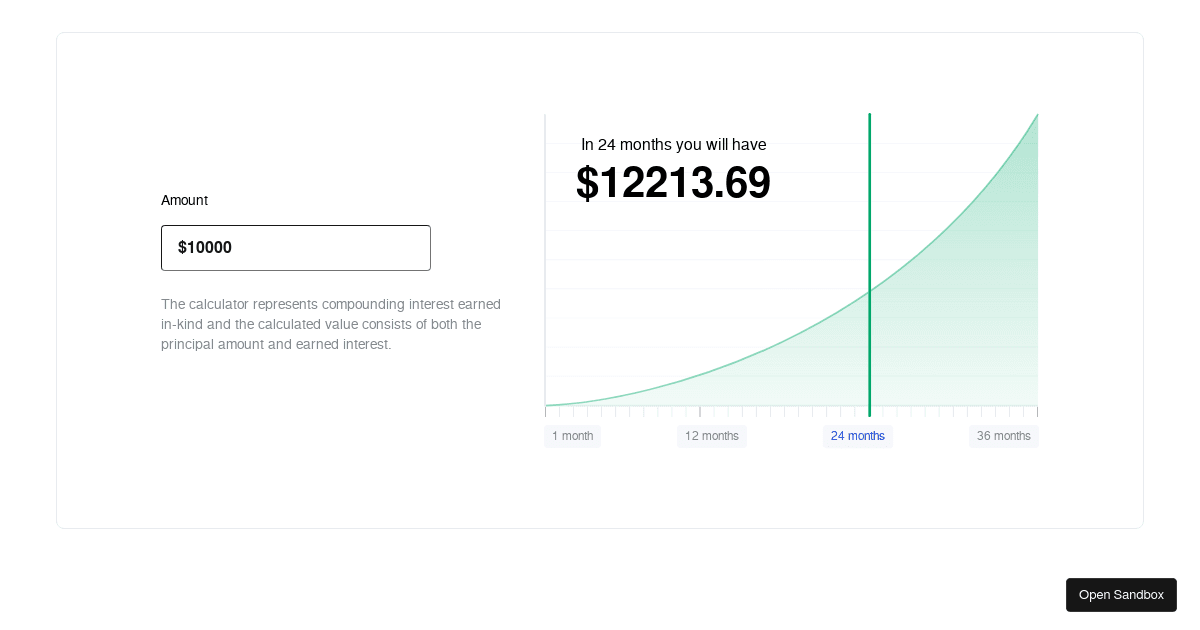Click the first tick mark at chart start
Image resolution: width=1200 pixels, height=630 pixels.
point(545,411)
